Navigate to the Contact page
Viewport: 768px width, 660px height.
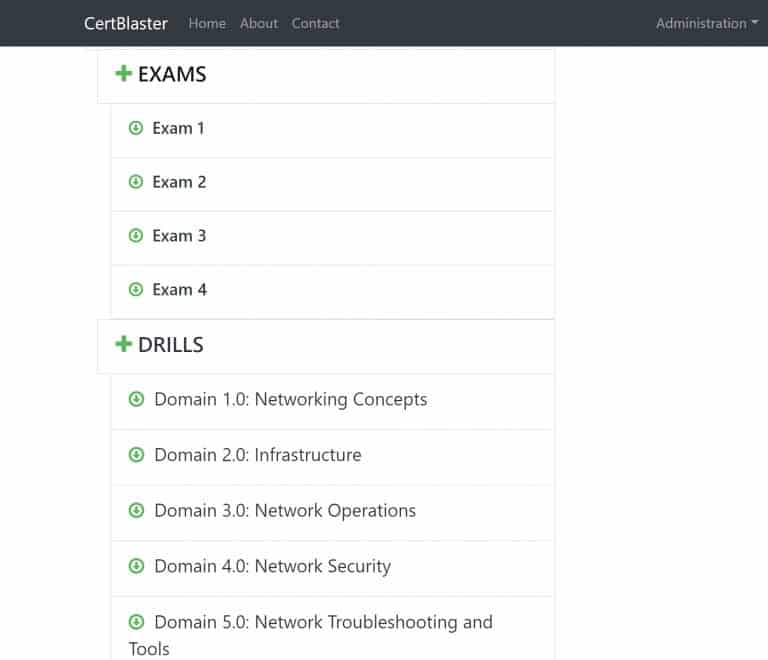click(x=315, y=23)
